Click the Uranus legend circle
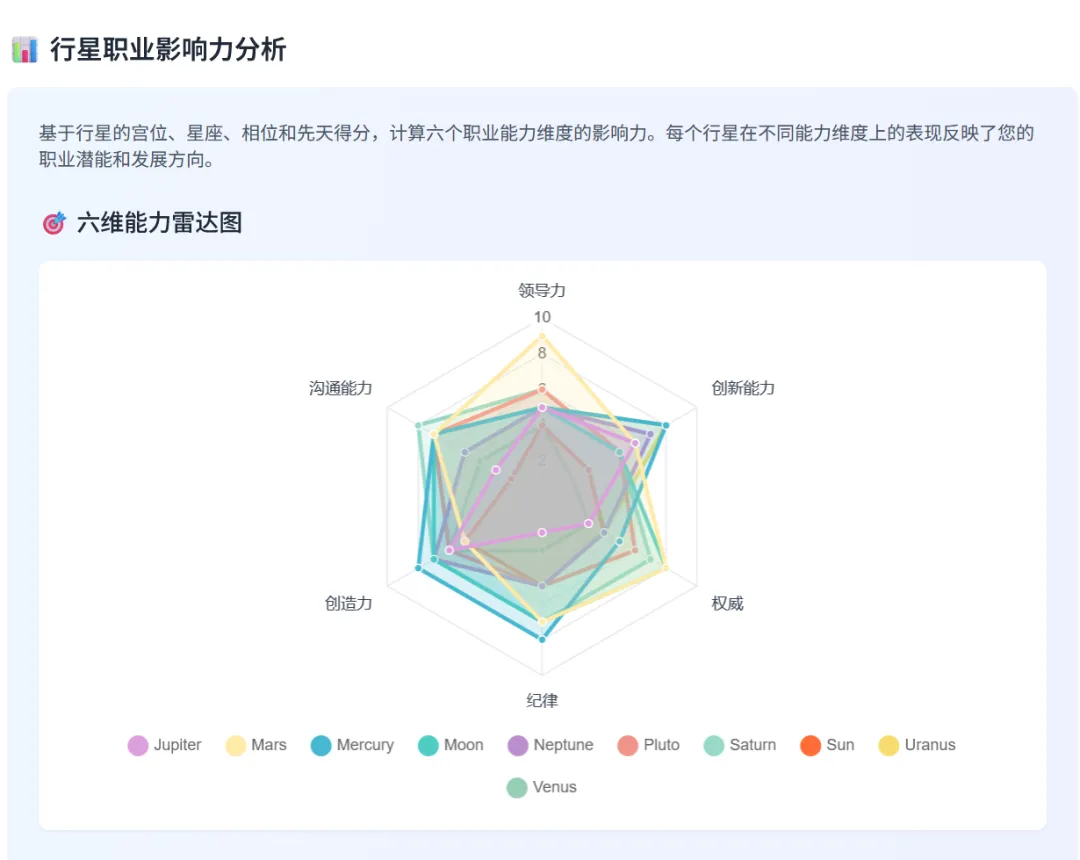 (x=889, y=746)
